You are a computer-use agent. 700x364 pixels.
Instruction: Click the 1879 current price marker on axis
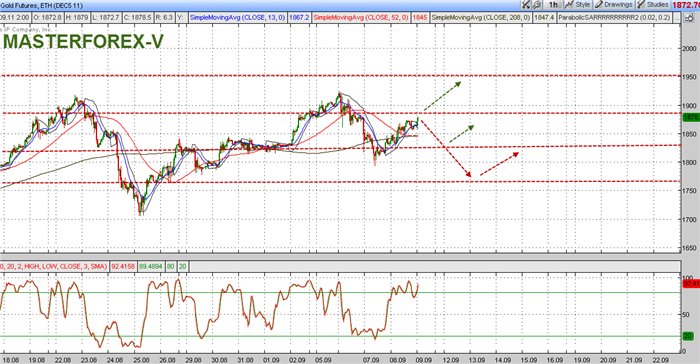click(x=691, y=117)
